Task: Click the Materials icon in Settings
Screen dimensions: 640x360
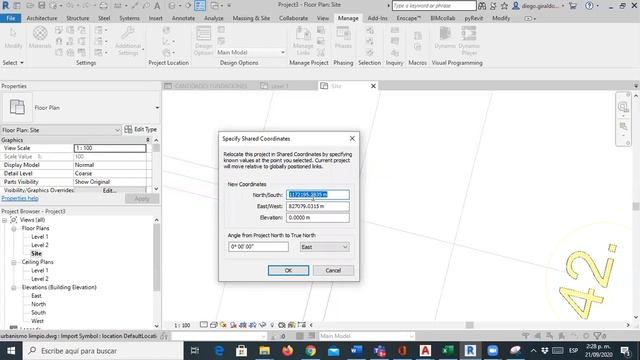Action: coord(40,33)
